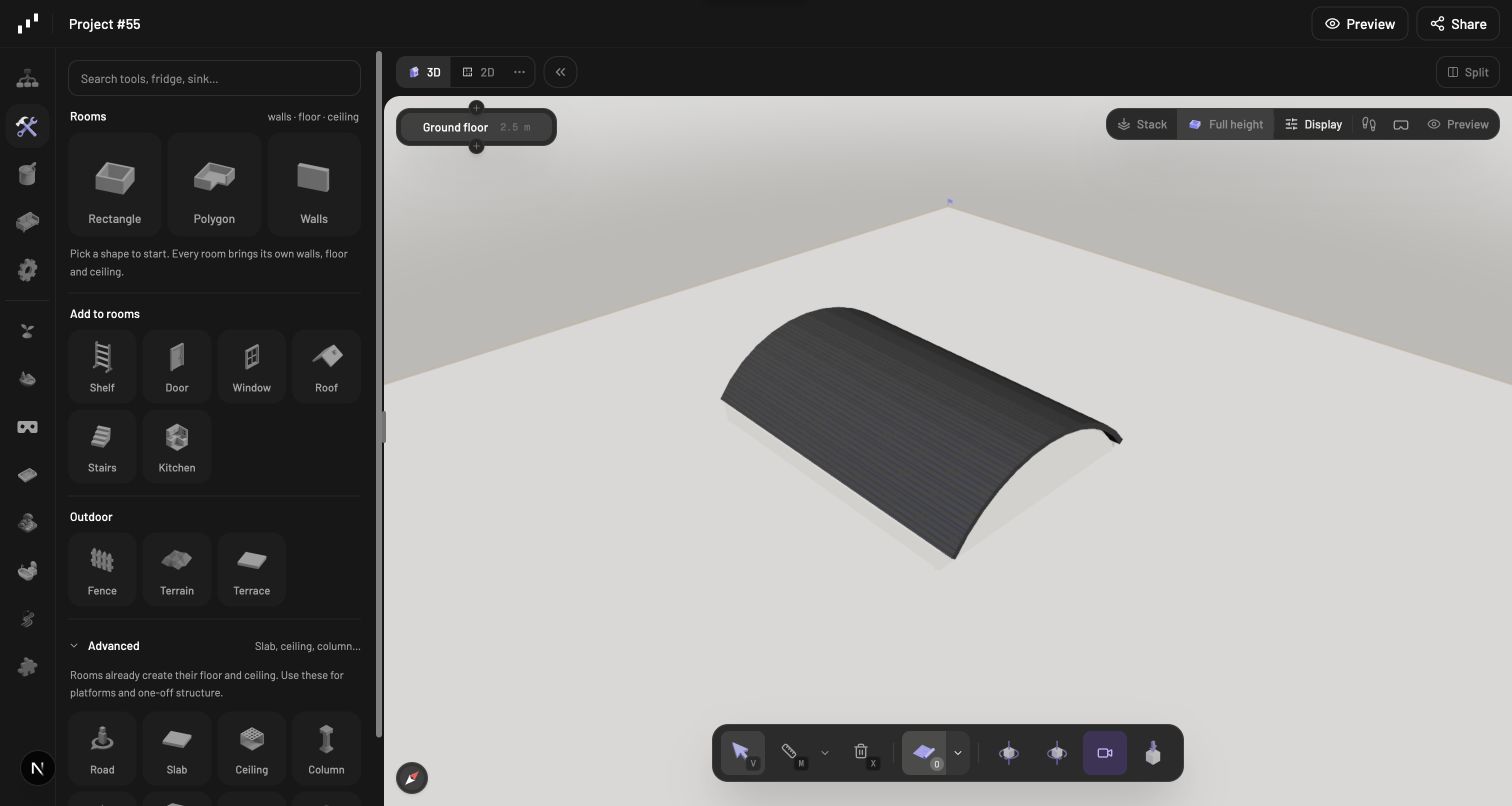
Task: Click the Share button
Action: tap(1458, 24)
